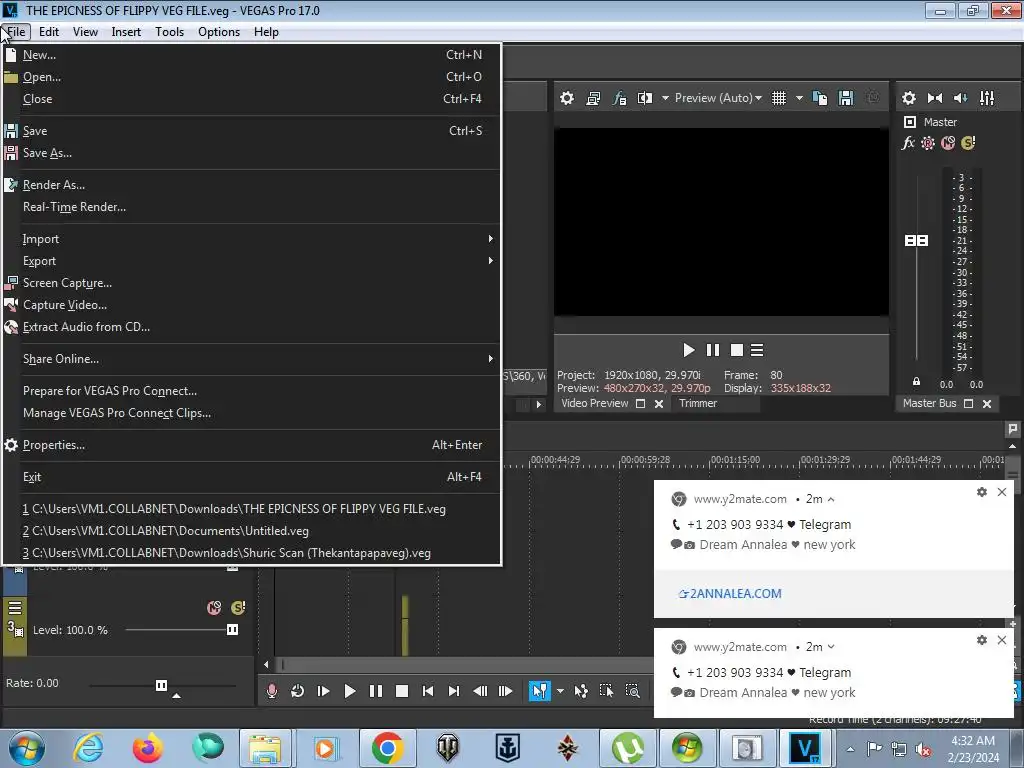The width and height of the screenshot is (1024, 768).
Task: Open the overlays grid icon
Action: [x=779, y=98]
